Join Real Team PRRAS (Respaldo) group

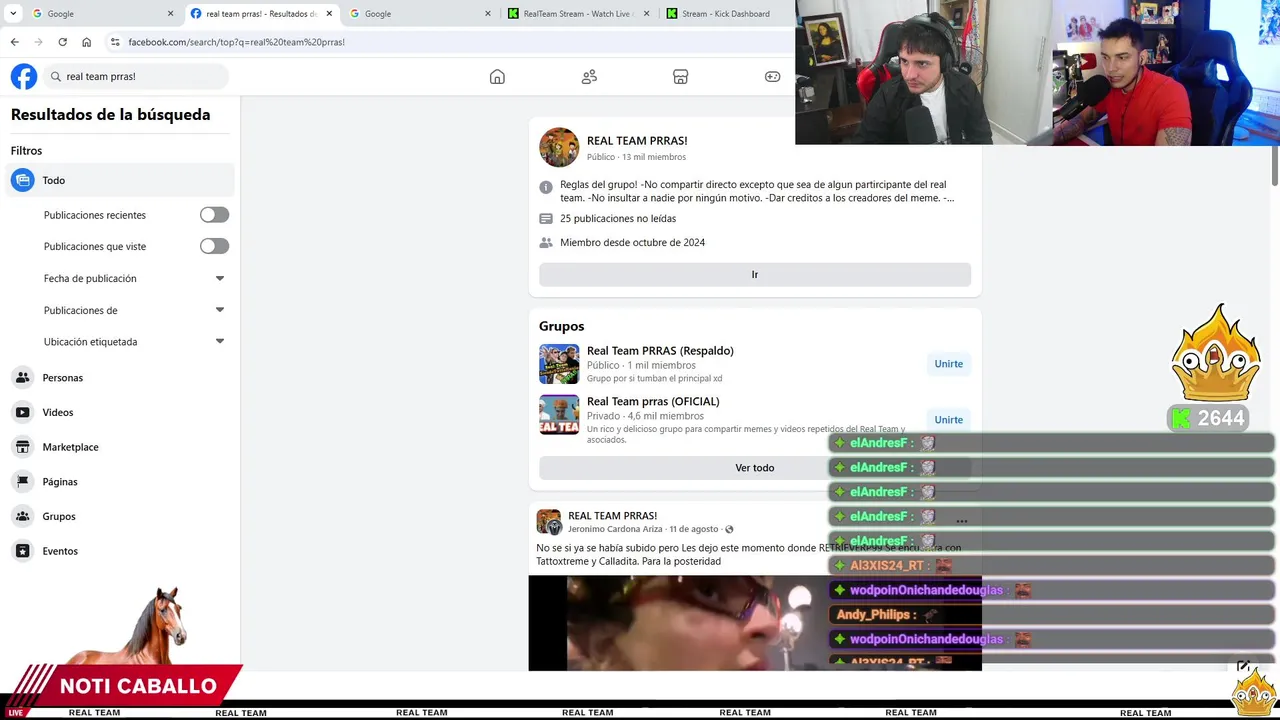(x=949, y=364)
